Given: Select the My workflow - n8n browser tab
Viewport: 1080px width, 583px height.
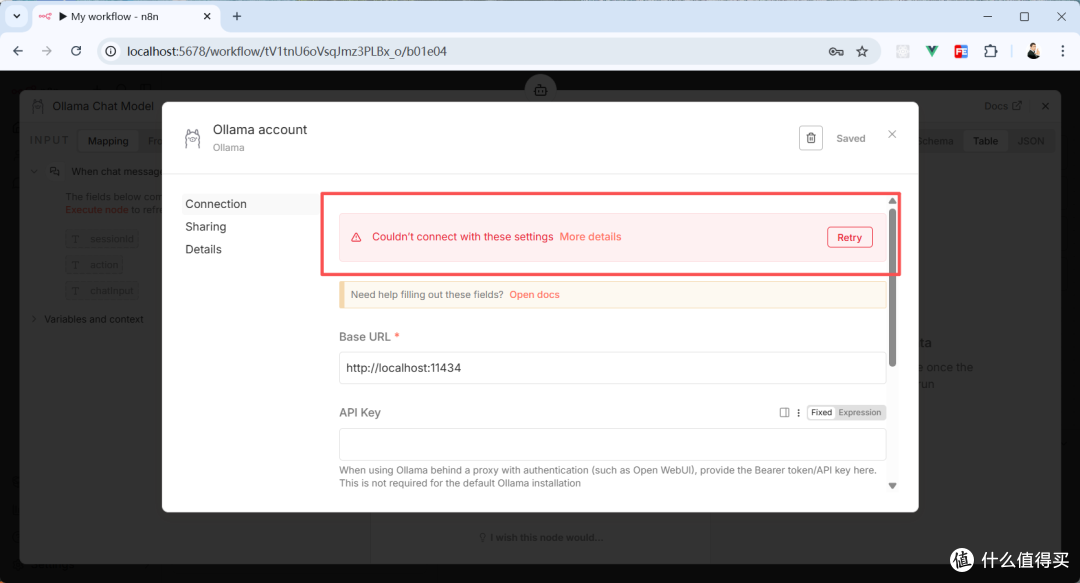Looking at the screenshot, I should (x=126, y=16).
